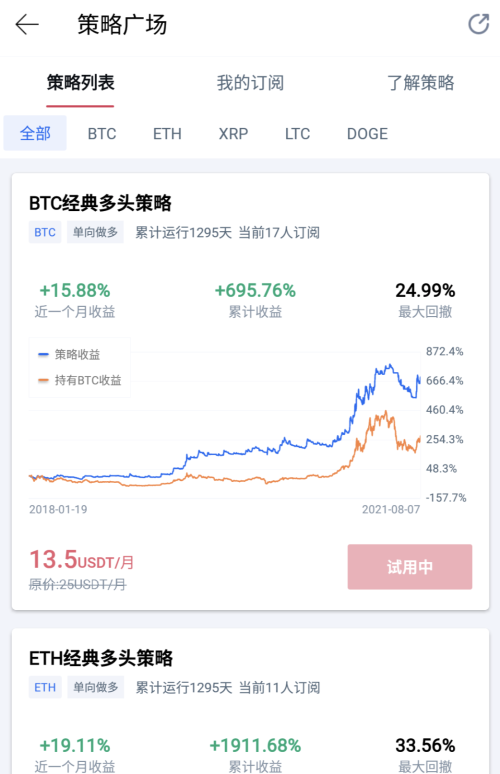Toggle 策略收益 blue legend entry

coord(69,354)
